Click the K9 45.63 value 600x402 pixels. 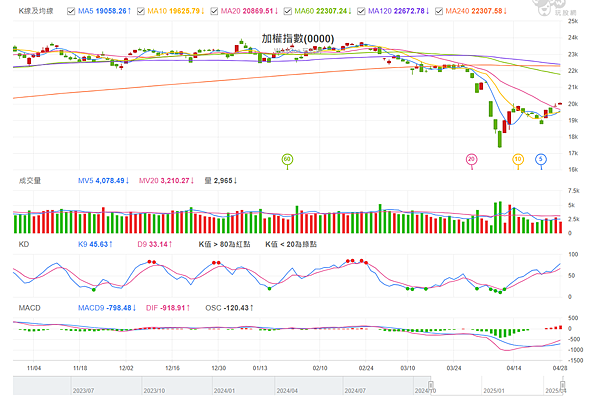click(x=95, y=244)
